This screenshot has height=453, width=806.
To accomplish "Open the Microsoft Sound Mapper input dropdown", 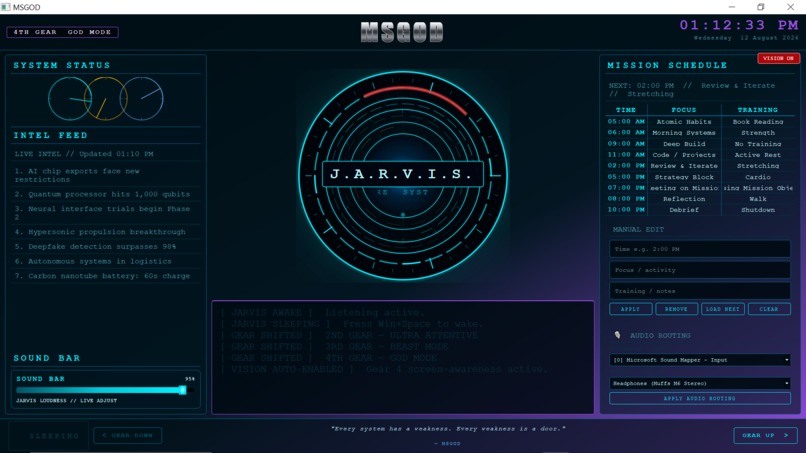I will point(700,360).
